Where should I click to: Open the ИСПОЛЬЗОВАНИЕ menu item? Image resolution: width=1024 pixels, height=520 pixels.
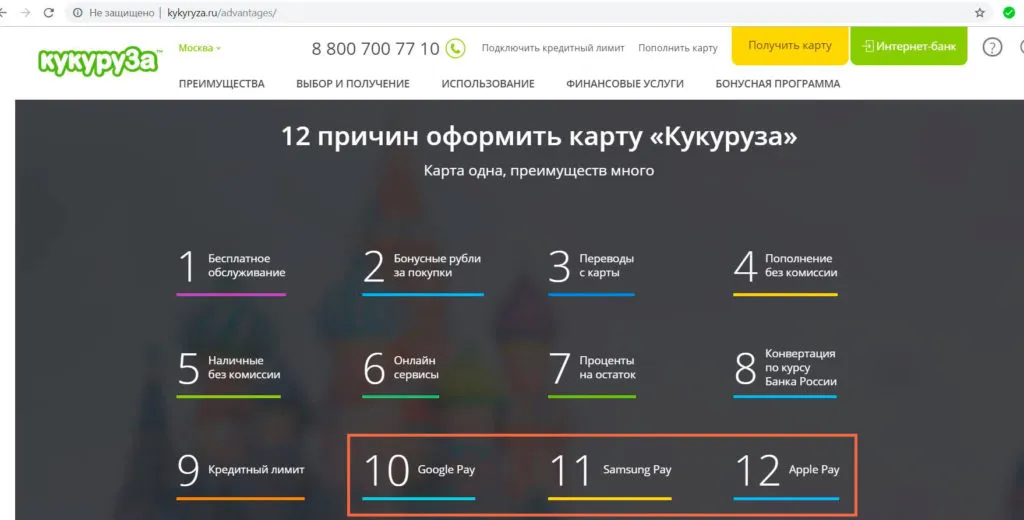point(488,84)
